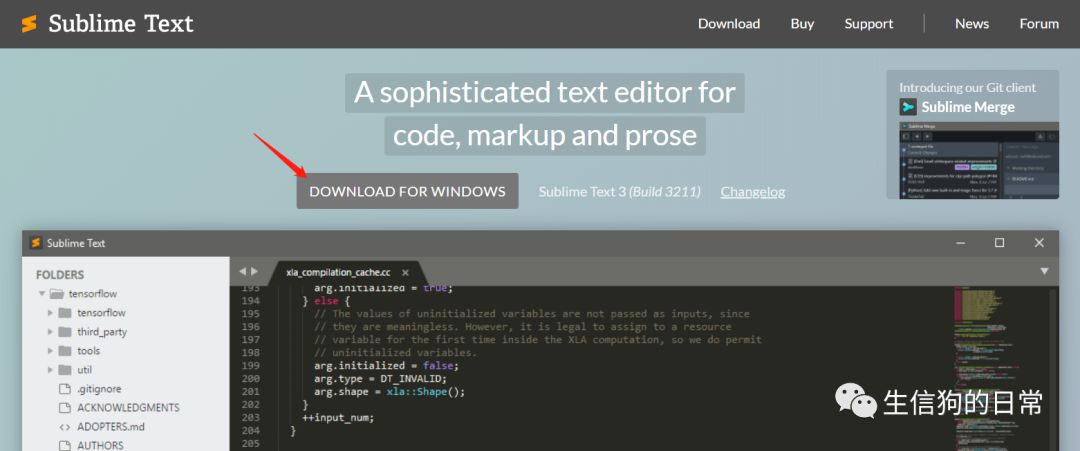Go to the next tab arrow
This screenshot has height=451, width=1080.
click(254, 272)
